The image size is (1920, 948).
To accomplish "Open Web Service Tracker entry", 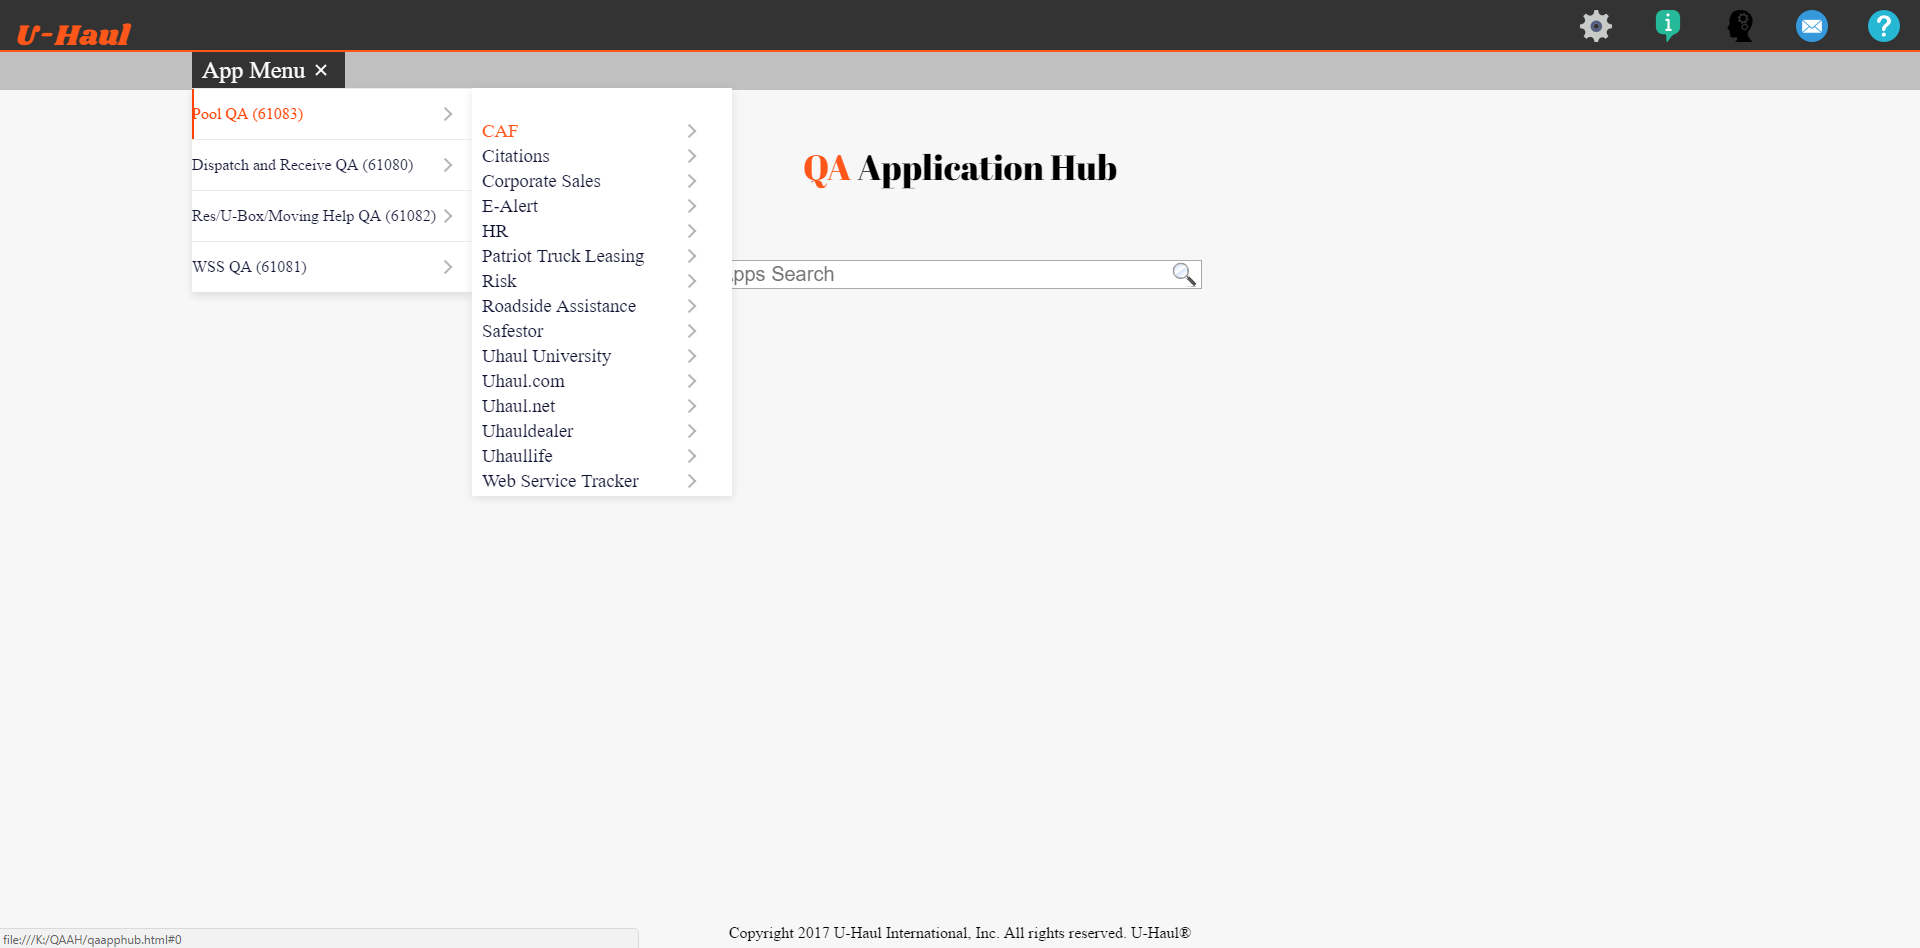I will click(560, 481).
